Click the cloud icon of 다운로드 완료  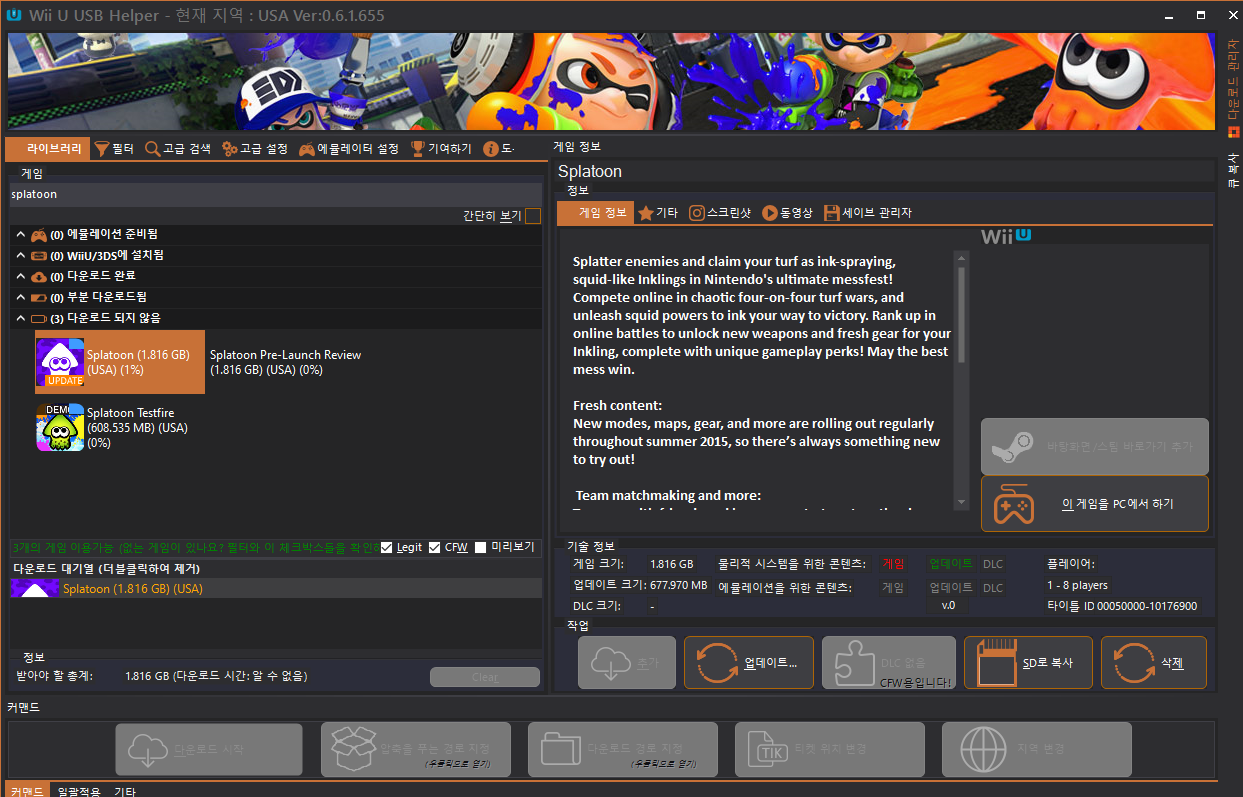[x=39, y=276]
